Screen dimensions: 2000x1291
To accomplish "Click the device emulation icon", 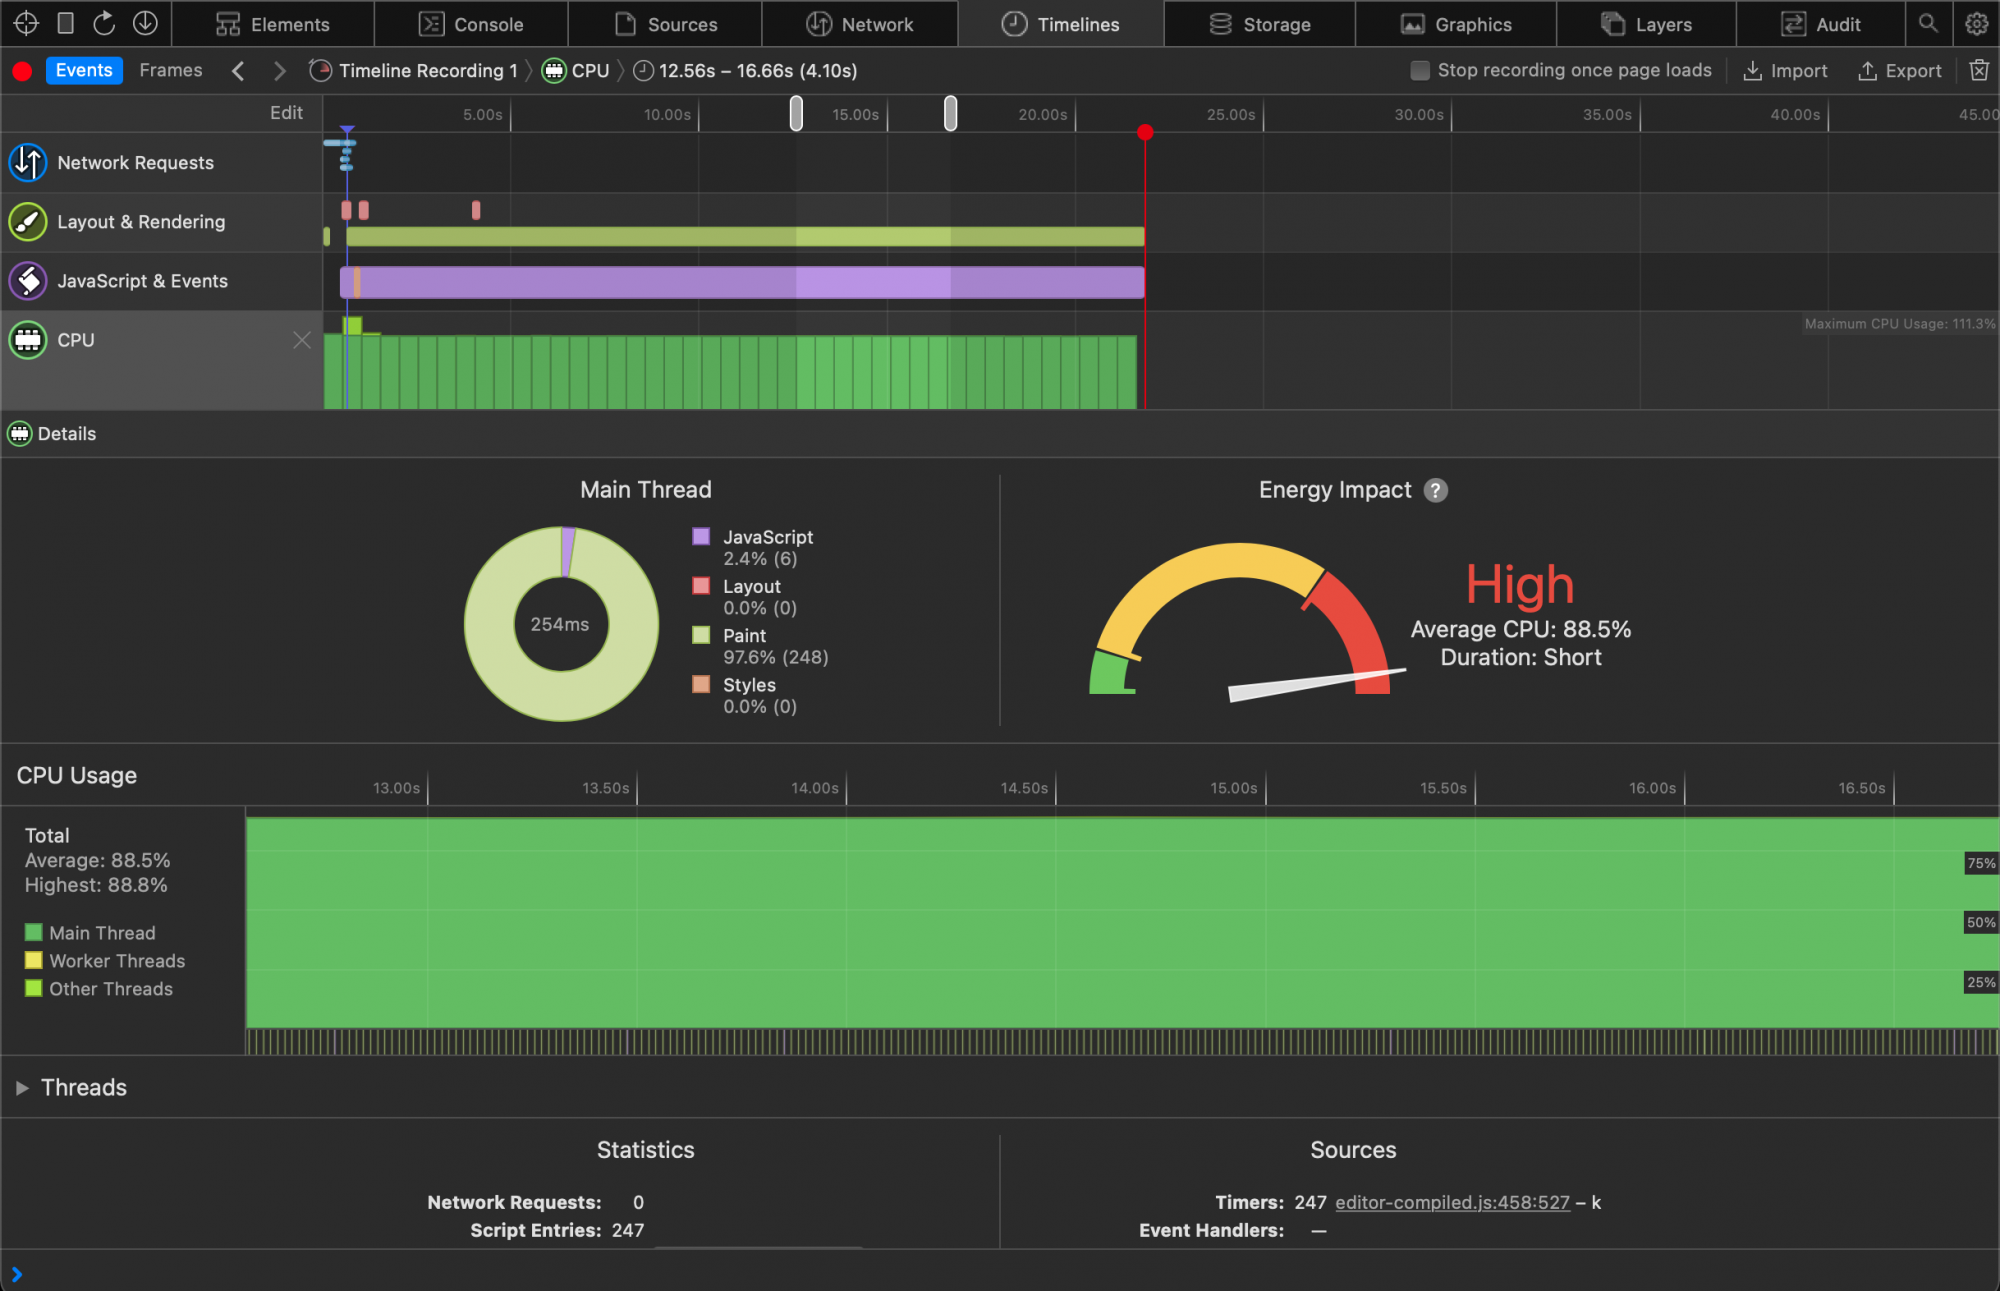I will click(65, 23).
